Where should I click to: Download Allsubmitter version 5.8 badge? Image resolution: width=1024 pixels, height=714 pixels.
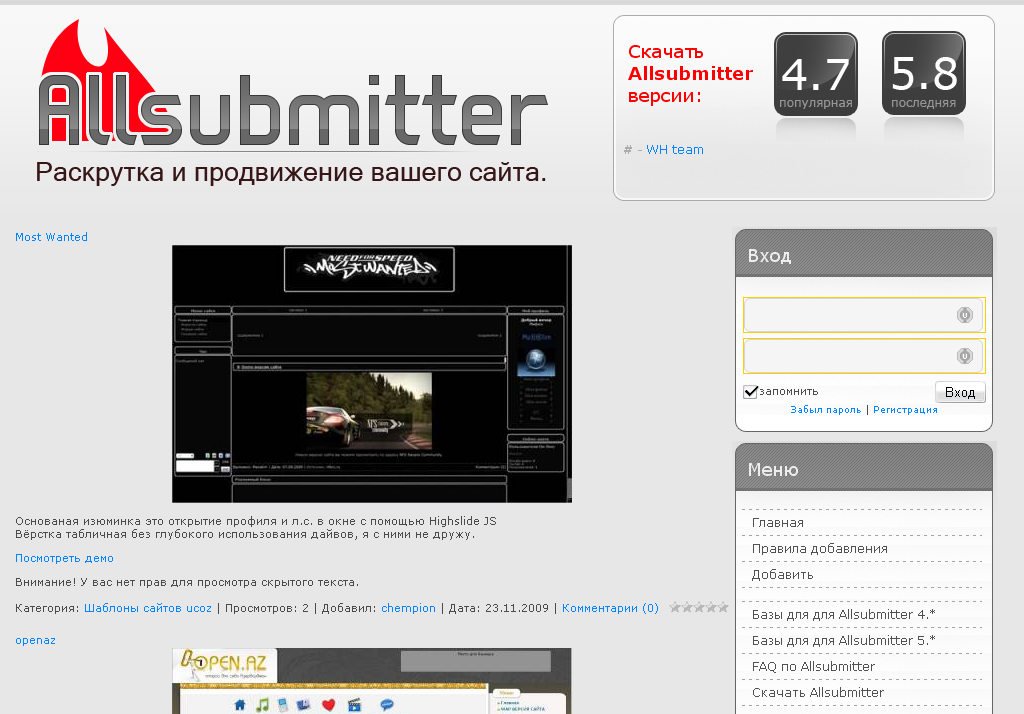[923, 73]
